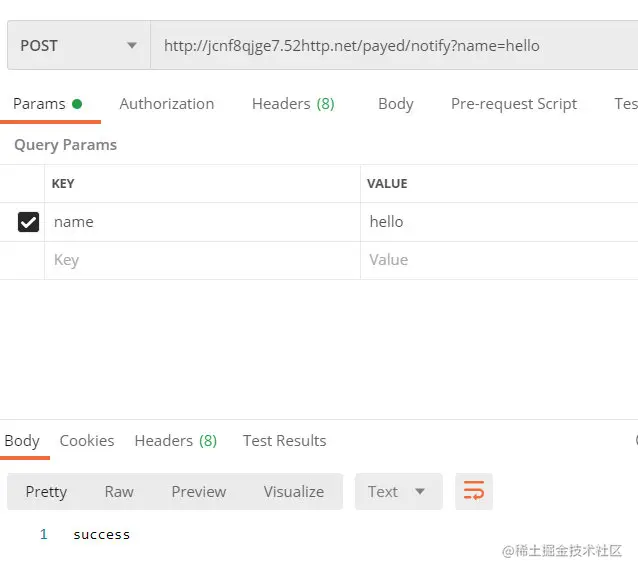
Task: Open the request Headers (8) tab
Action: [293, 104]
